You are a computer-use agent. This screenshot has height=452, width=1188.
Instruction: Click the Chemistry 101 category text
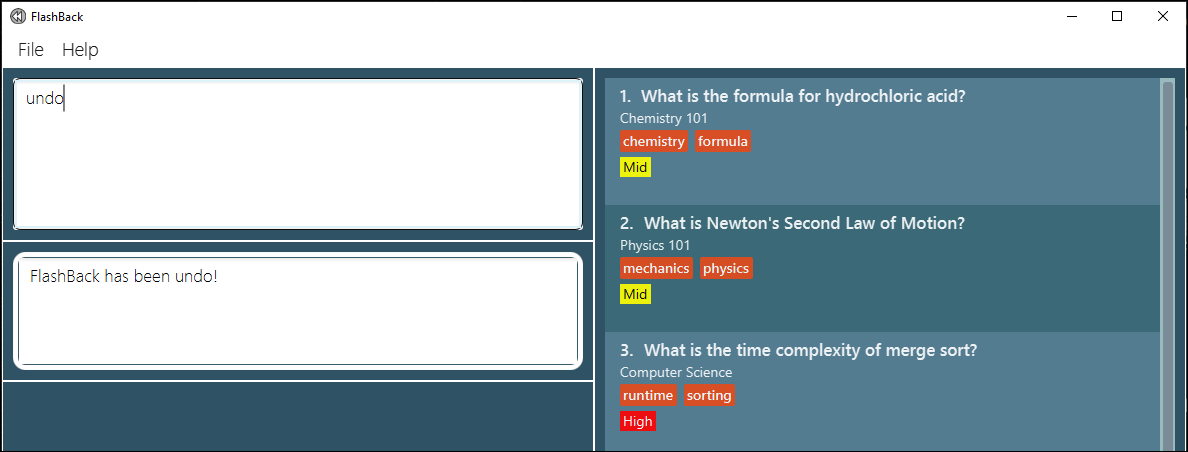(664, 118)
